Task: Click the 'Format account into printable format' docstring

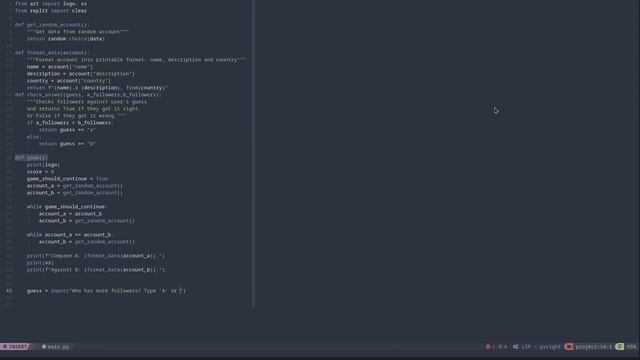Action: click(136, 60)
